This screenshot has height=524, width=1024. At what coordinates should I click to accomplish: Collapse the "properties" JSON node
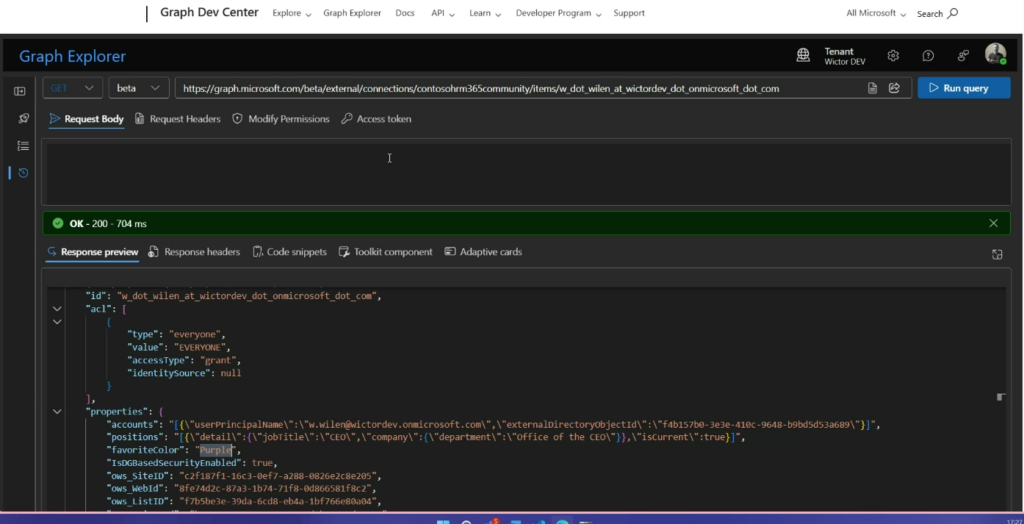[57, 412]
